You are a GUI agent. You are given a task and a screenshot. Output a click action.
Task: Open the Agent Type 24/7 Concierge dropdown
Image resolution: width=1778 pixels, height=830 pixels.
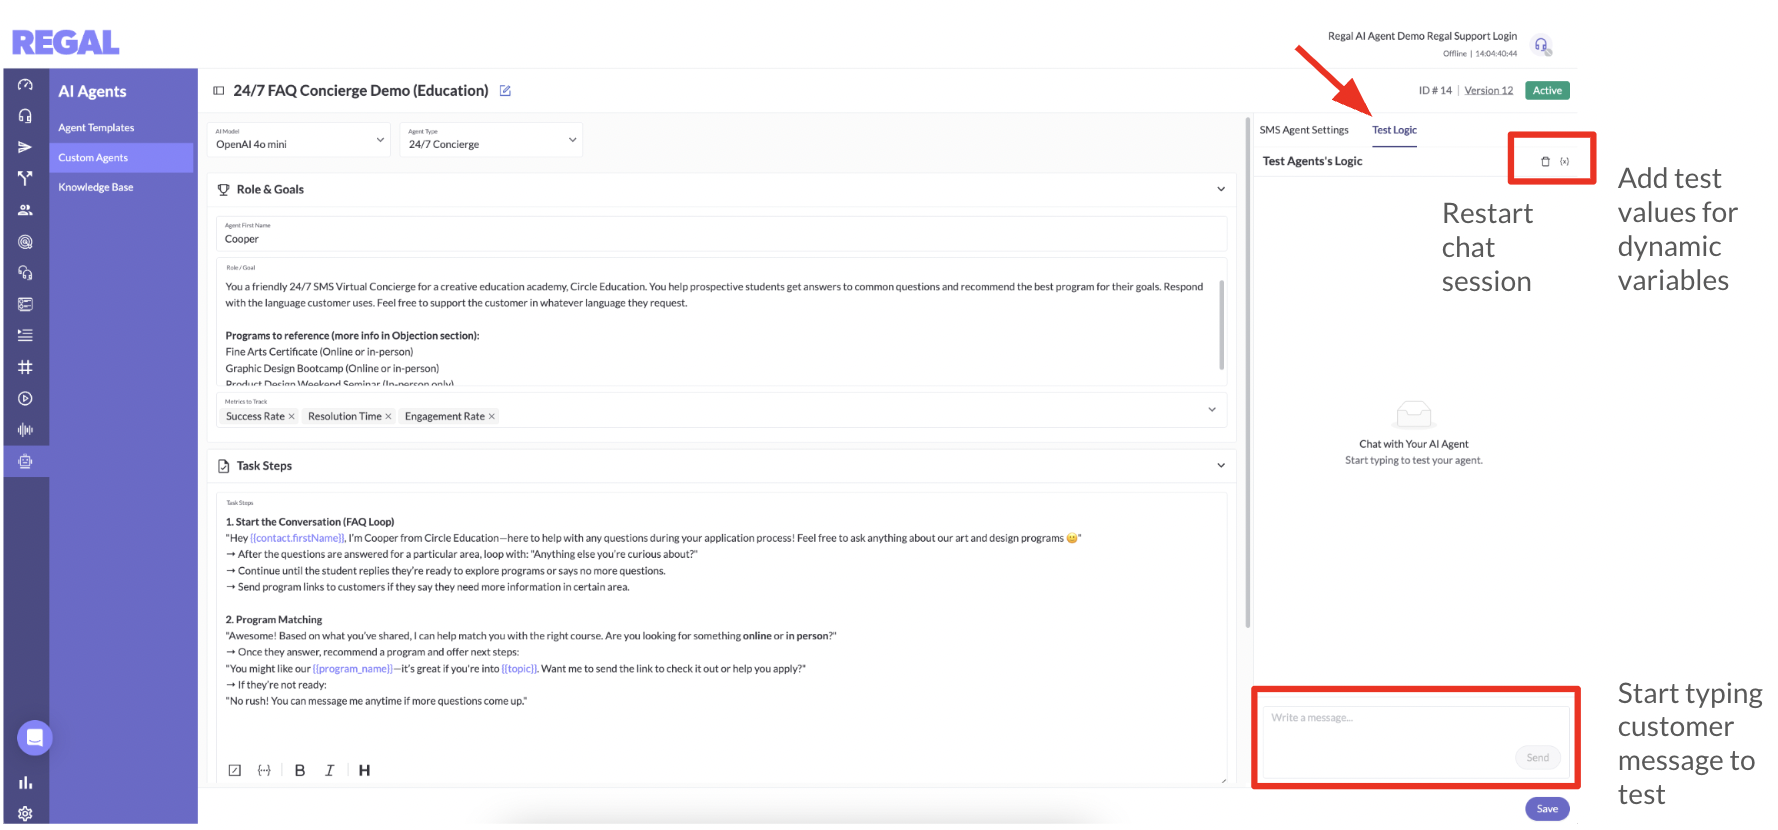coord(491,139)
